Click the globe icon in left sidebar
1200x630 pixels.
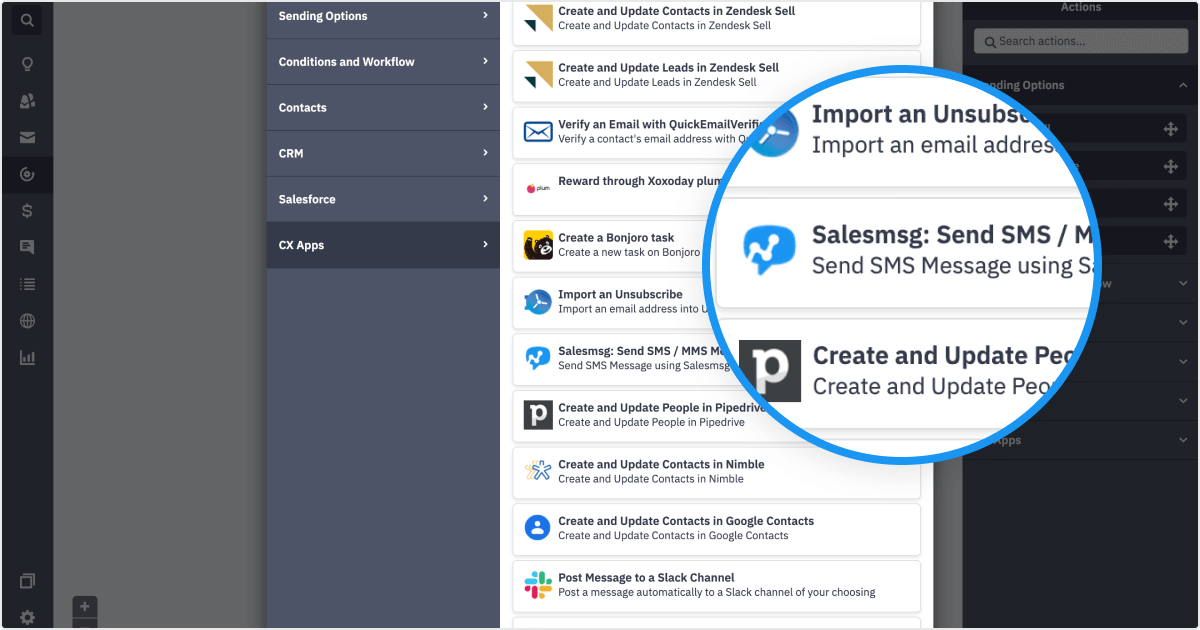pos(27,321)
